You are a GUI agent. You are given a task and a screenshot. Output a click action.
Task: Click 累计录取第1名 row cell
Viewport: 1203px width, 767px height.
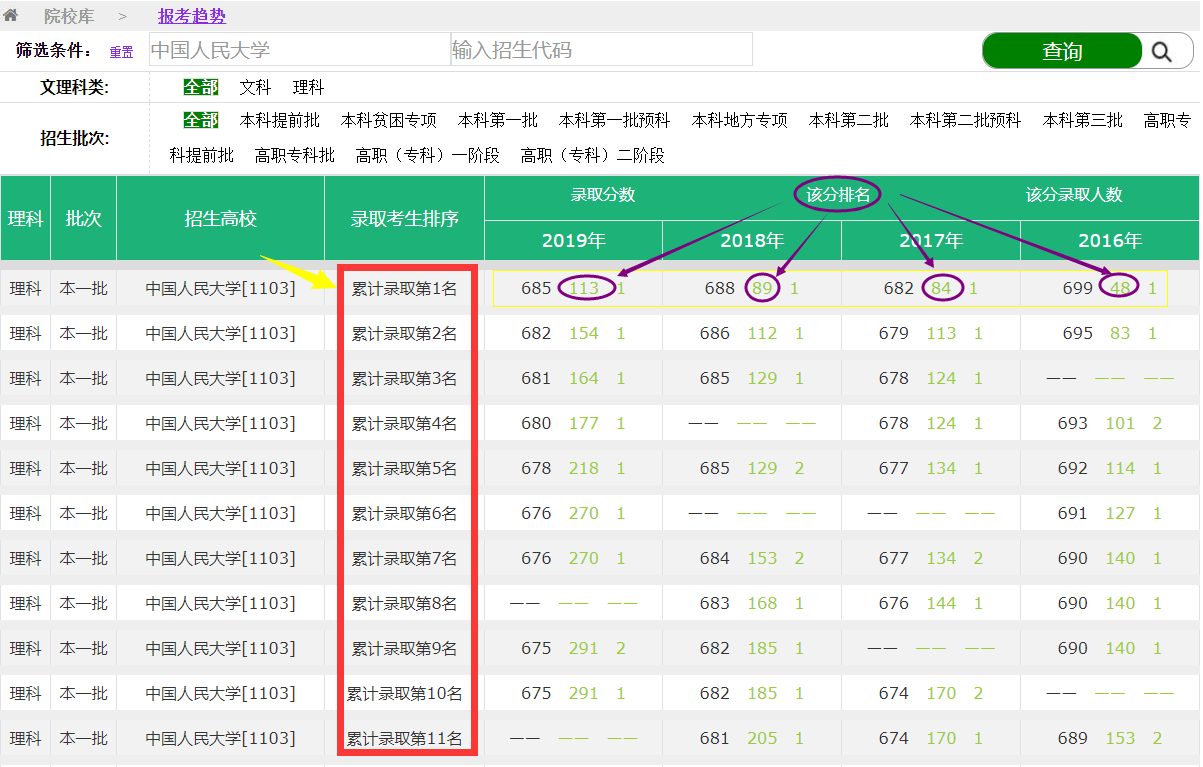coord(404,289)
